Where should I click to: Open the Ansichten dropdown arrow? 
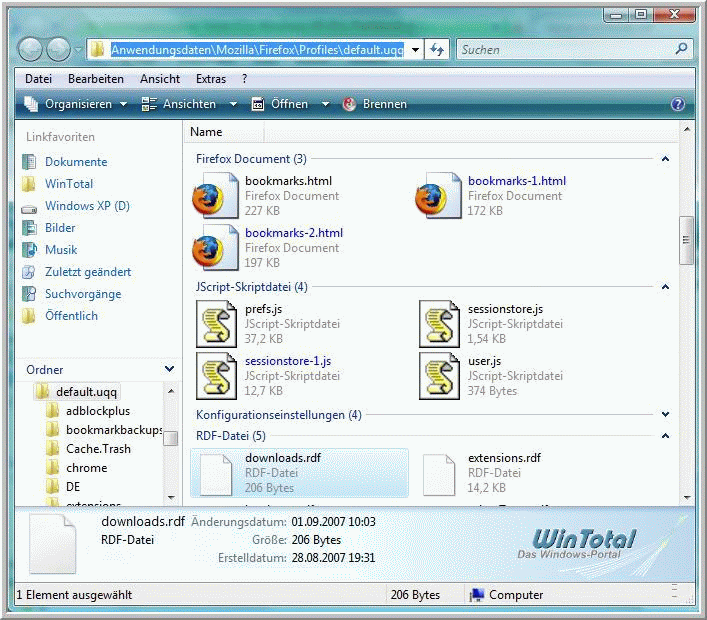coord(233,104)
